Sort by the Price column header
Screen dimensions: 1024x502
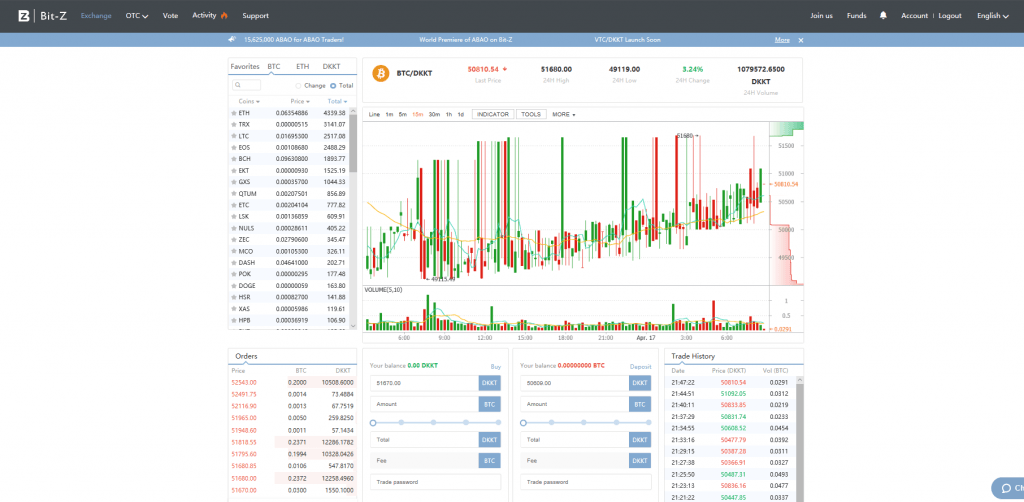(300, 102)
